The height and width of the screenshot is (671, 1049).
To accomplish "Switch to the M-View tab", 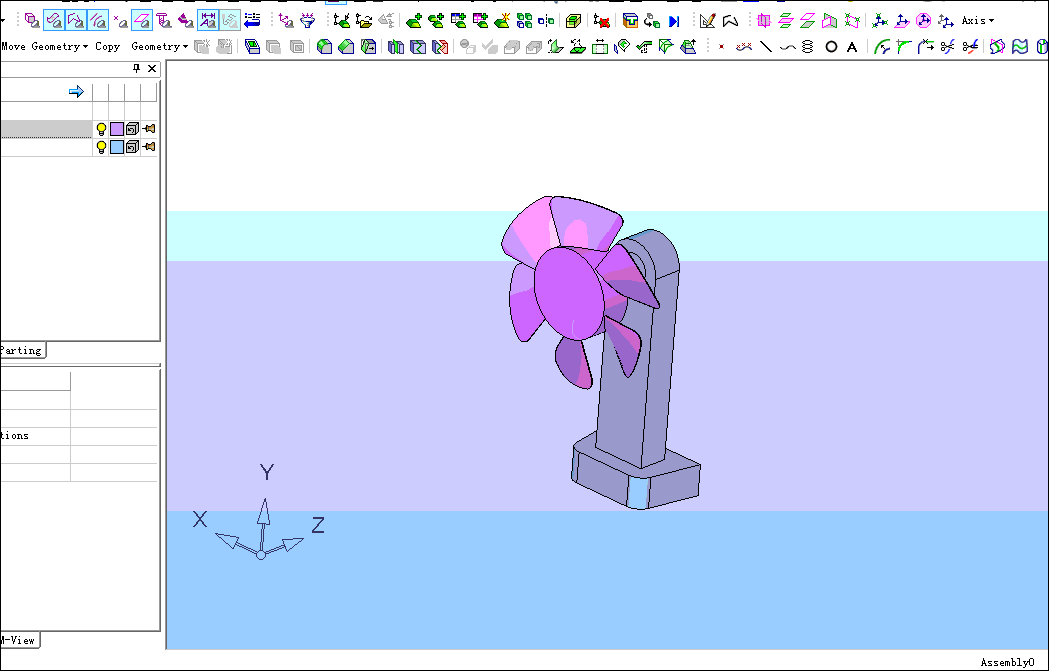I will [18, 640].
